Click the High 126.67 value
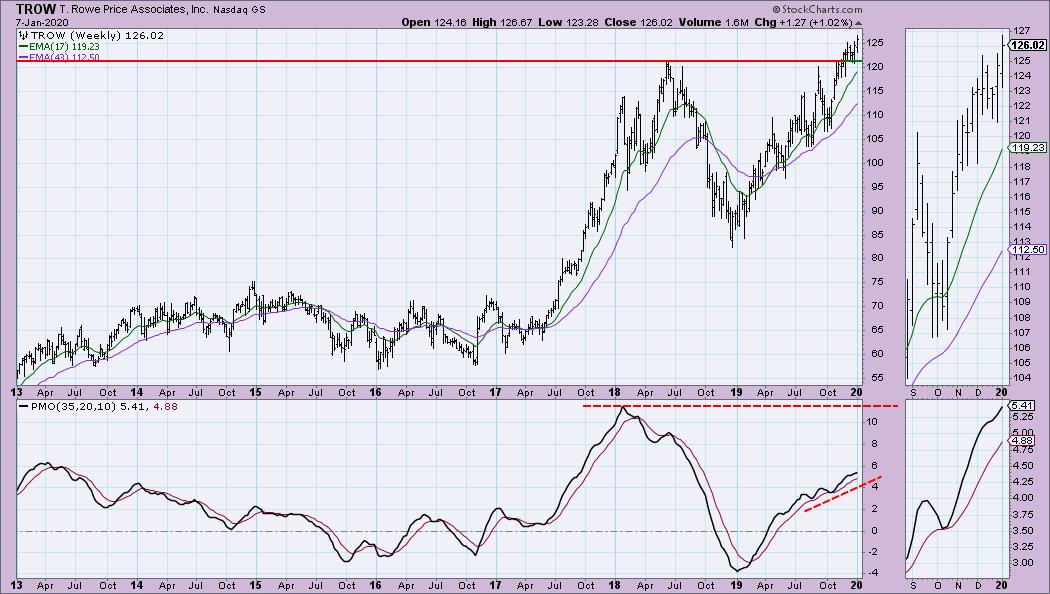 point(502,22)
